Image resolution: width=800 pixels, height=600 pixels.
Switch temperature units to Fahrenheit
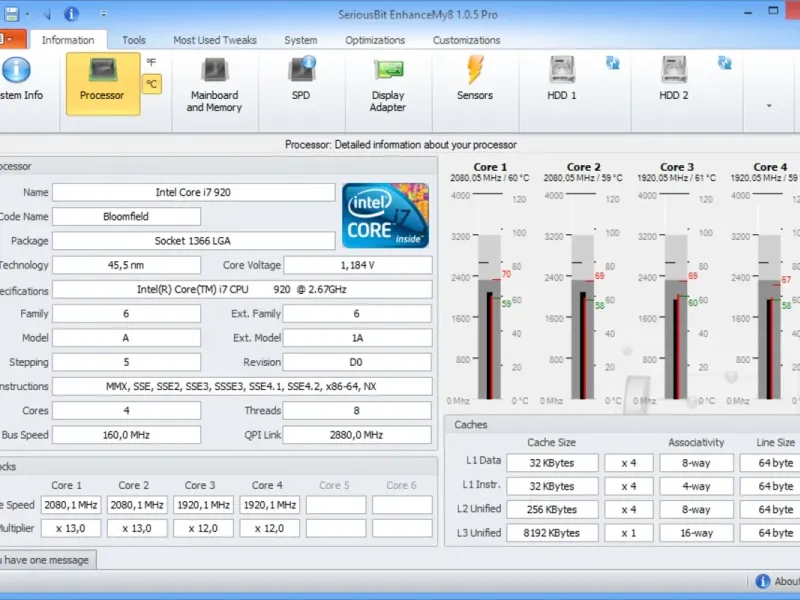click(x=151, y=62)
